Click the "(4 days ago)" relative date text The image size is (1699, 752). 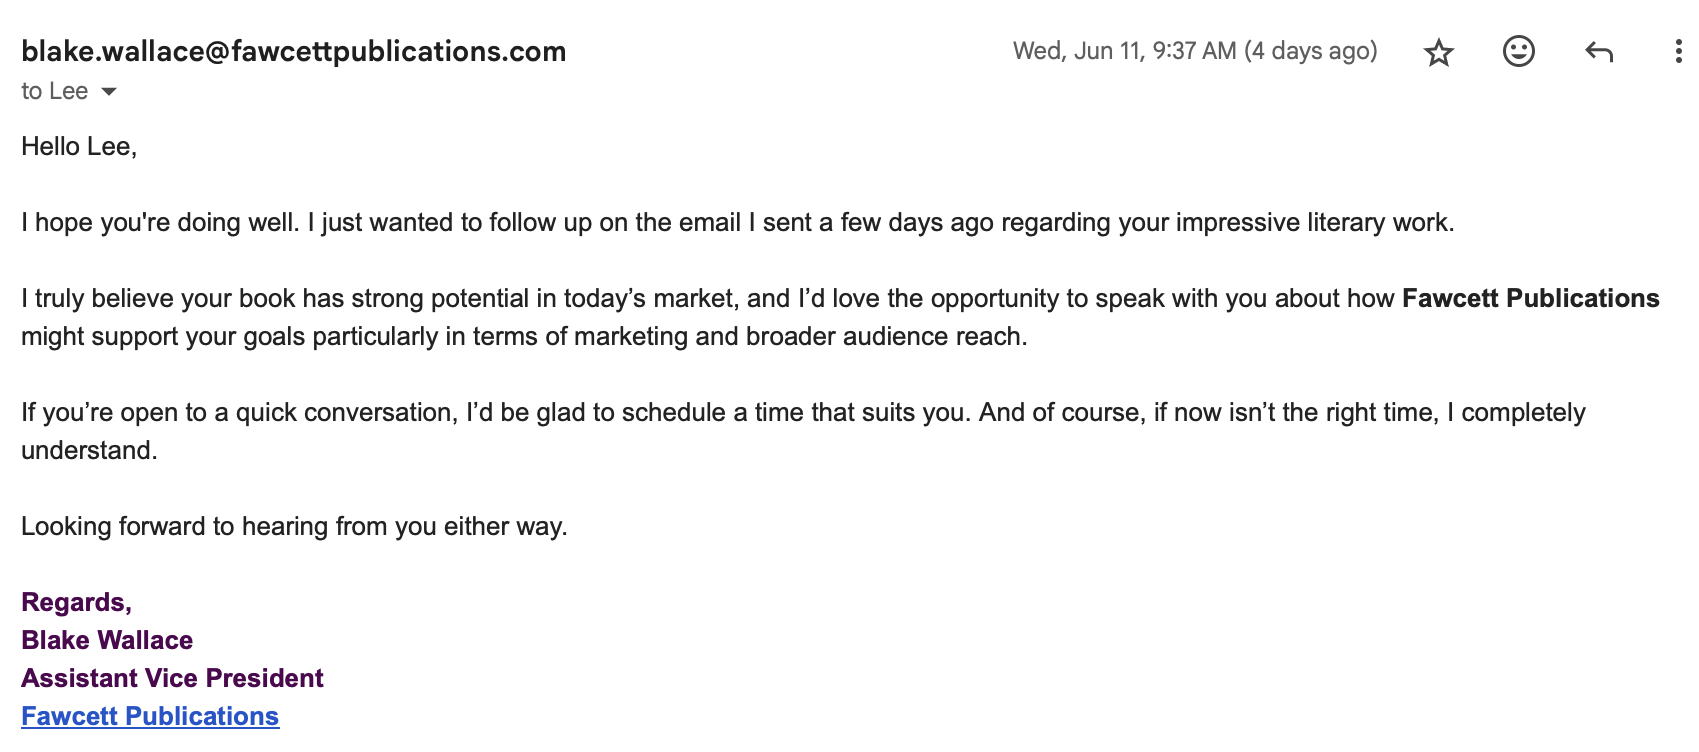1311,51
